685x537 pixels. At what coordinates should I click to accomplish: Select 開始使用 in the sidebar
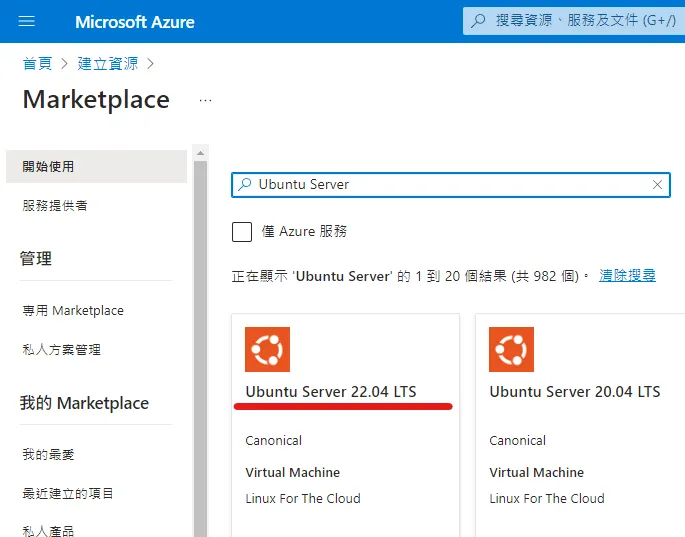click(x=48, y=167)
